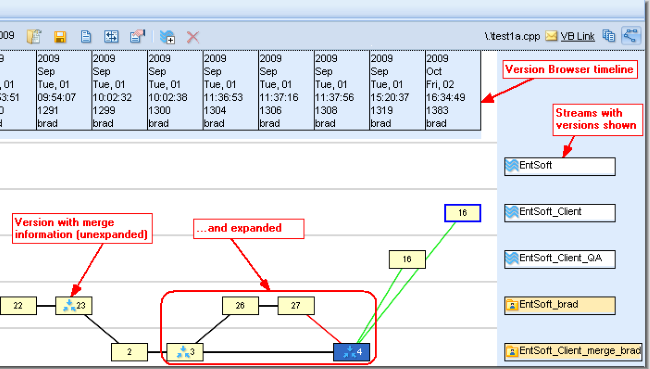Click the promote/send-to toolbar icon
650x369 pixels.
[x=137, y=36]
